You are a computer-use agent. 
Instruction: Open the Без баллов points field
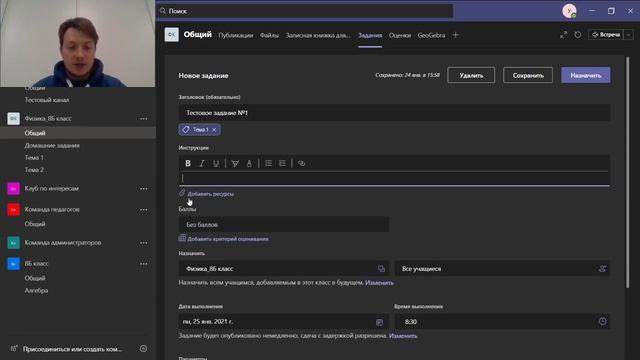click(284, 224)
